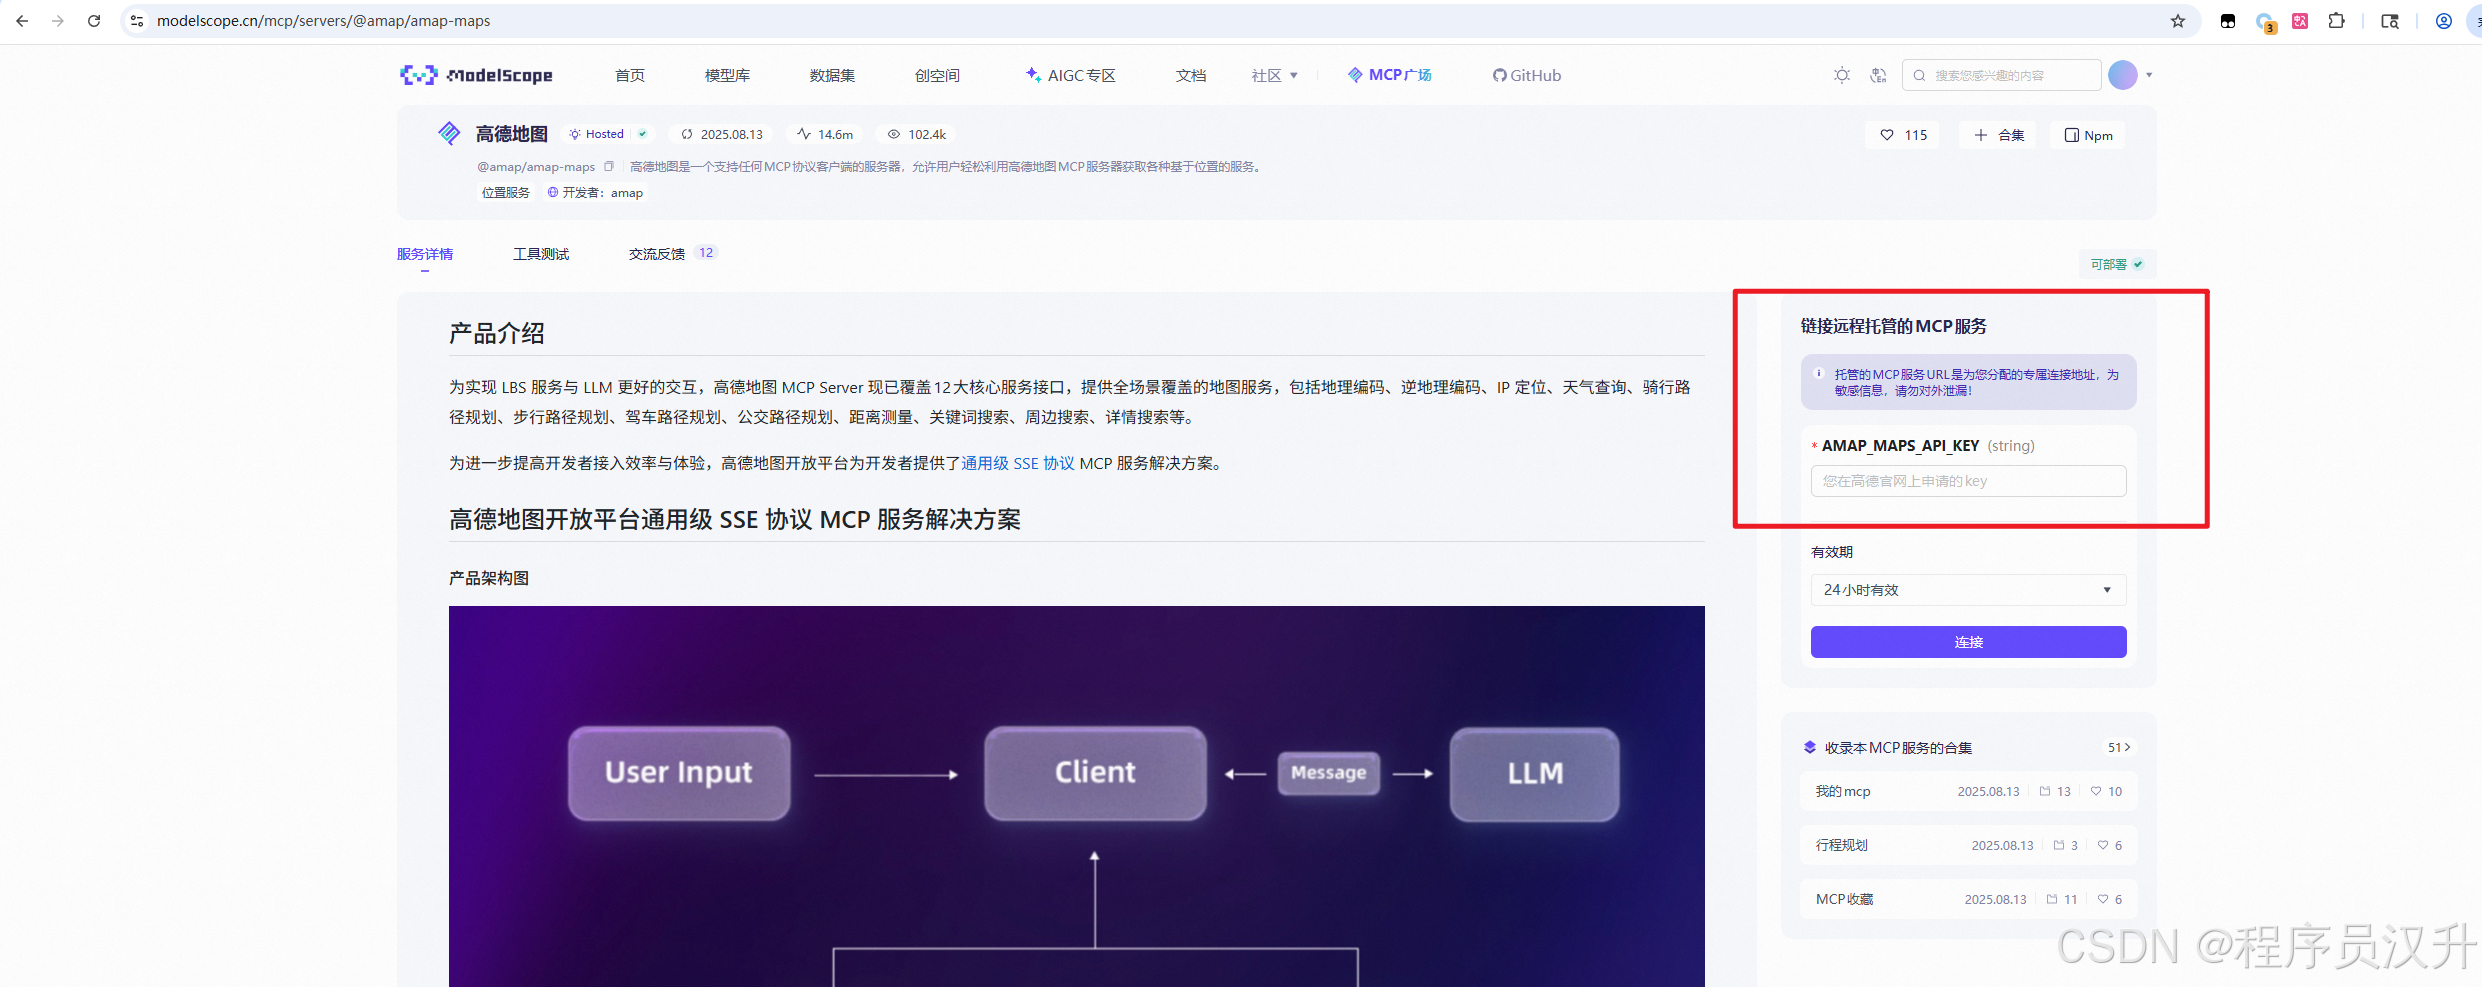Open the Npm link button
Screen dimensions: 2482x987
(2088, 135)
